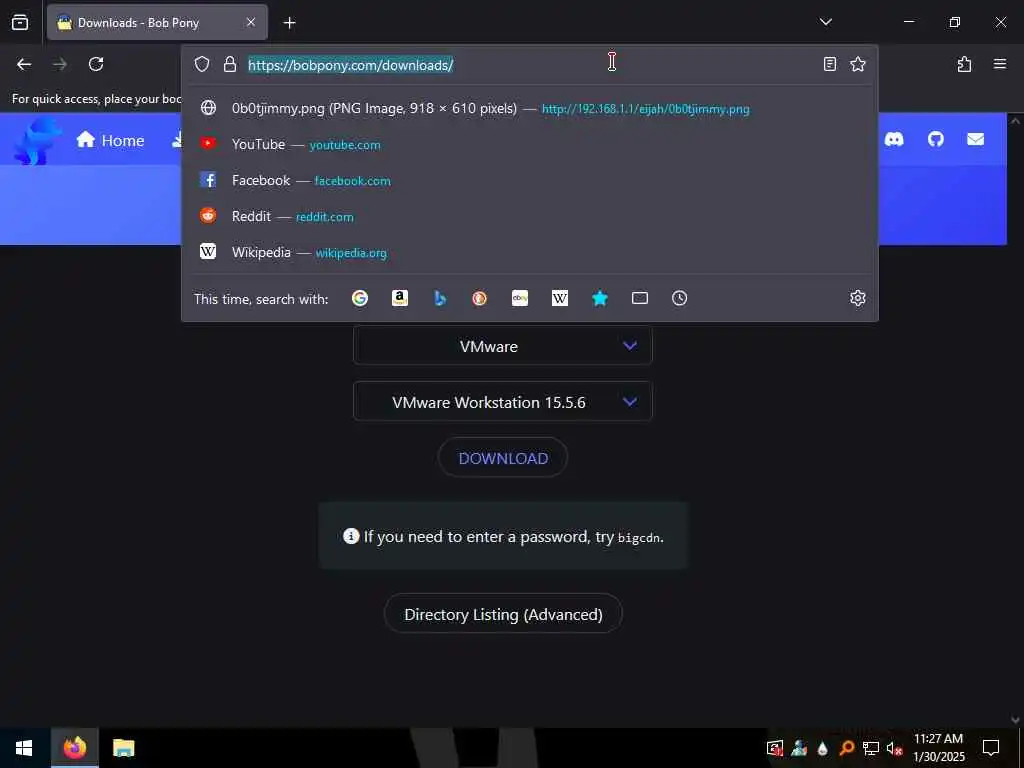Choose the Wikipedia suggestion

coord(530,252)
